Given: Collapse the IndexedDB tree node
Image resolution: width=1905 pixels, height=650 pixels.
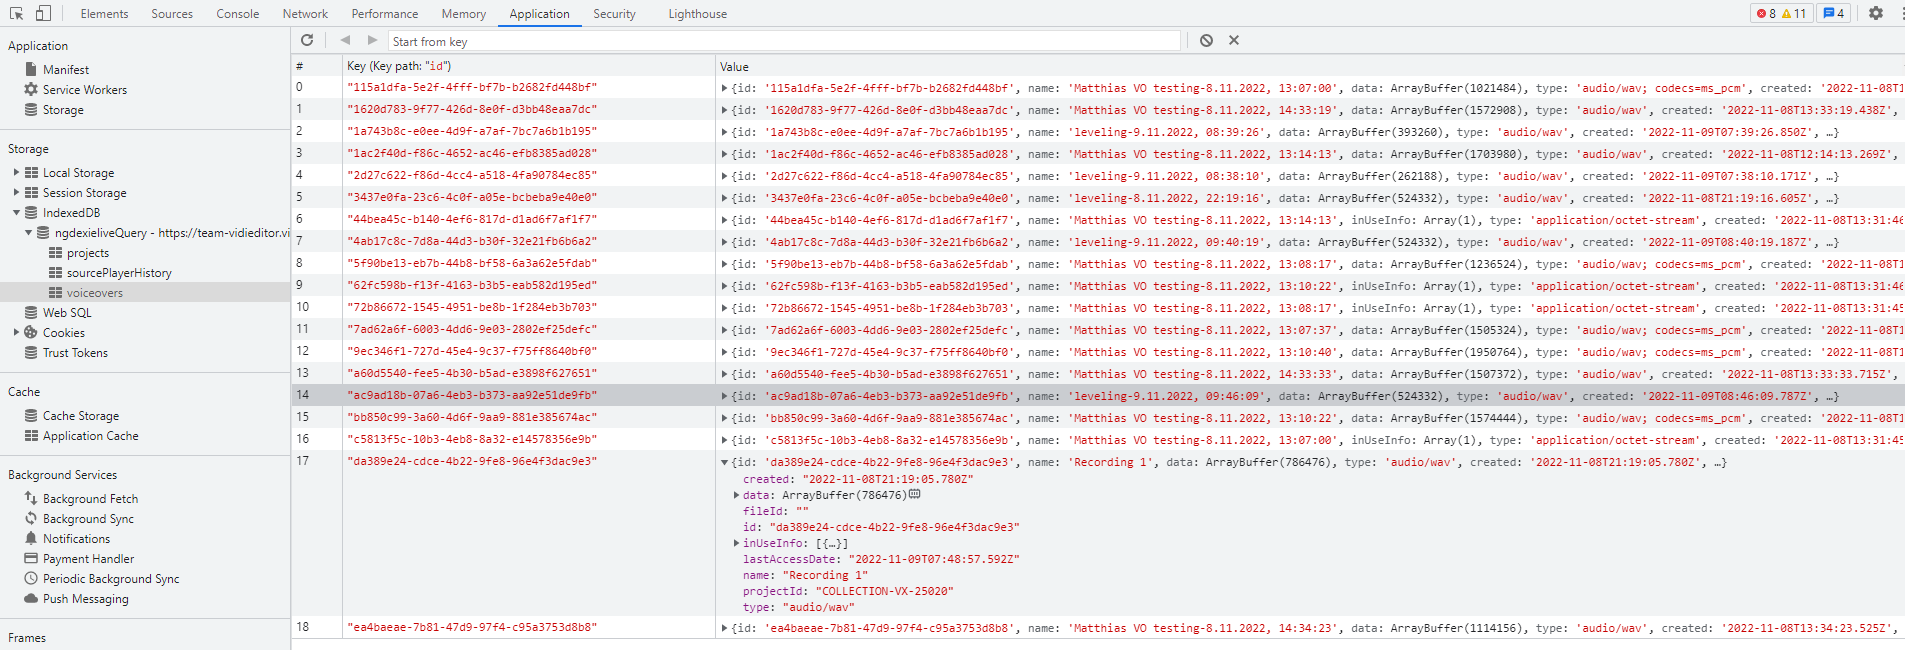Looking at the screenshot, I should click(16, 213).
